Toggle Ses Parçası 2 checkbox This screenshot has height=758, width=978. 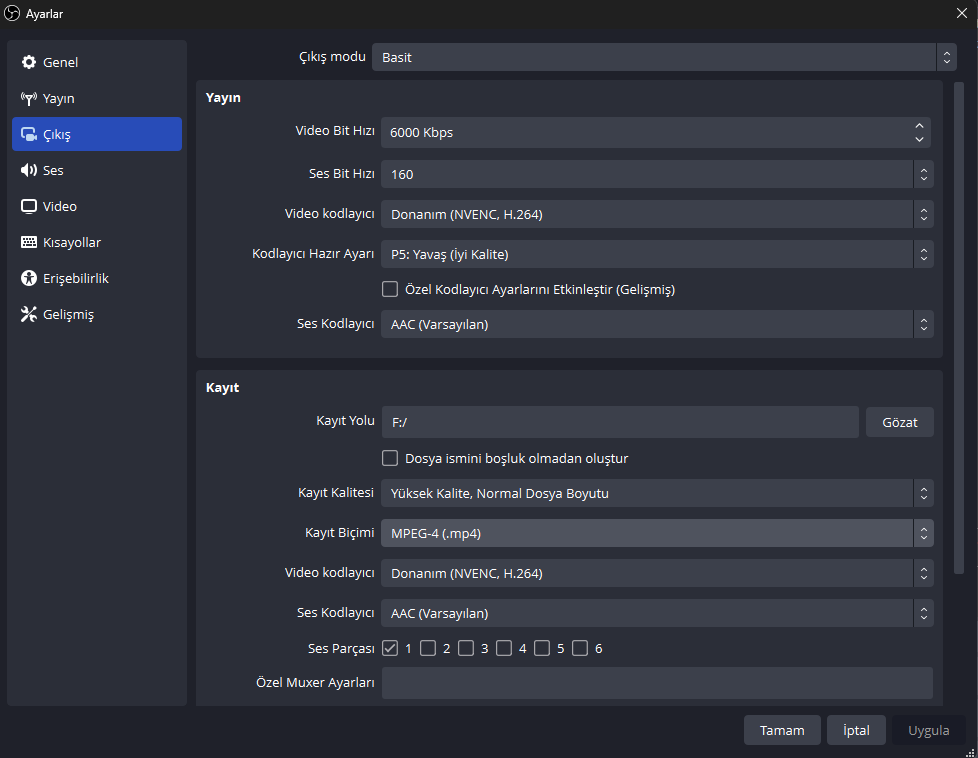(428, 649)
